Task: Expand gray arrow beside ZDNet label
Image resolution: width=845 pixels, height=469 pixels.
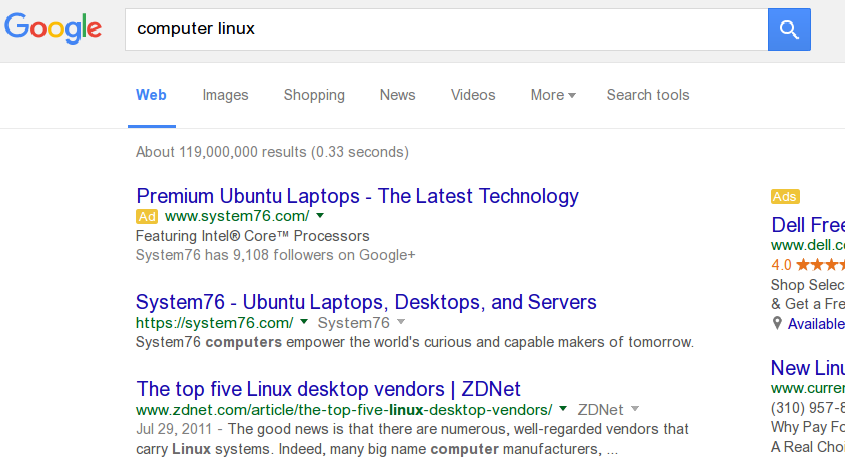Action: pyautogui.click(x=635, y=409)
